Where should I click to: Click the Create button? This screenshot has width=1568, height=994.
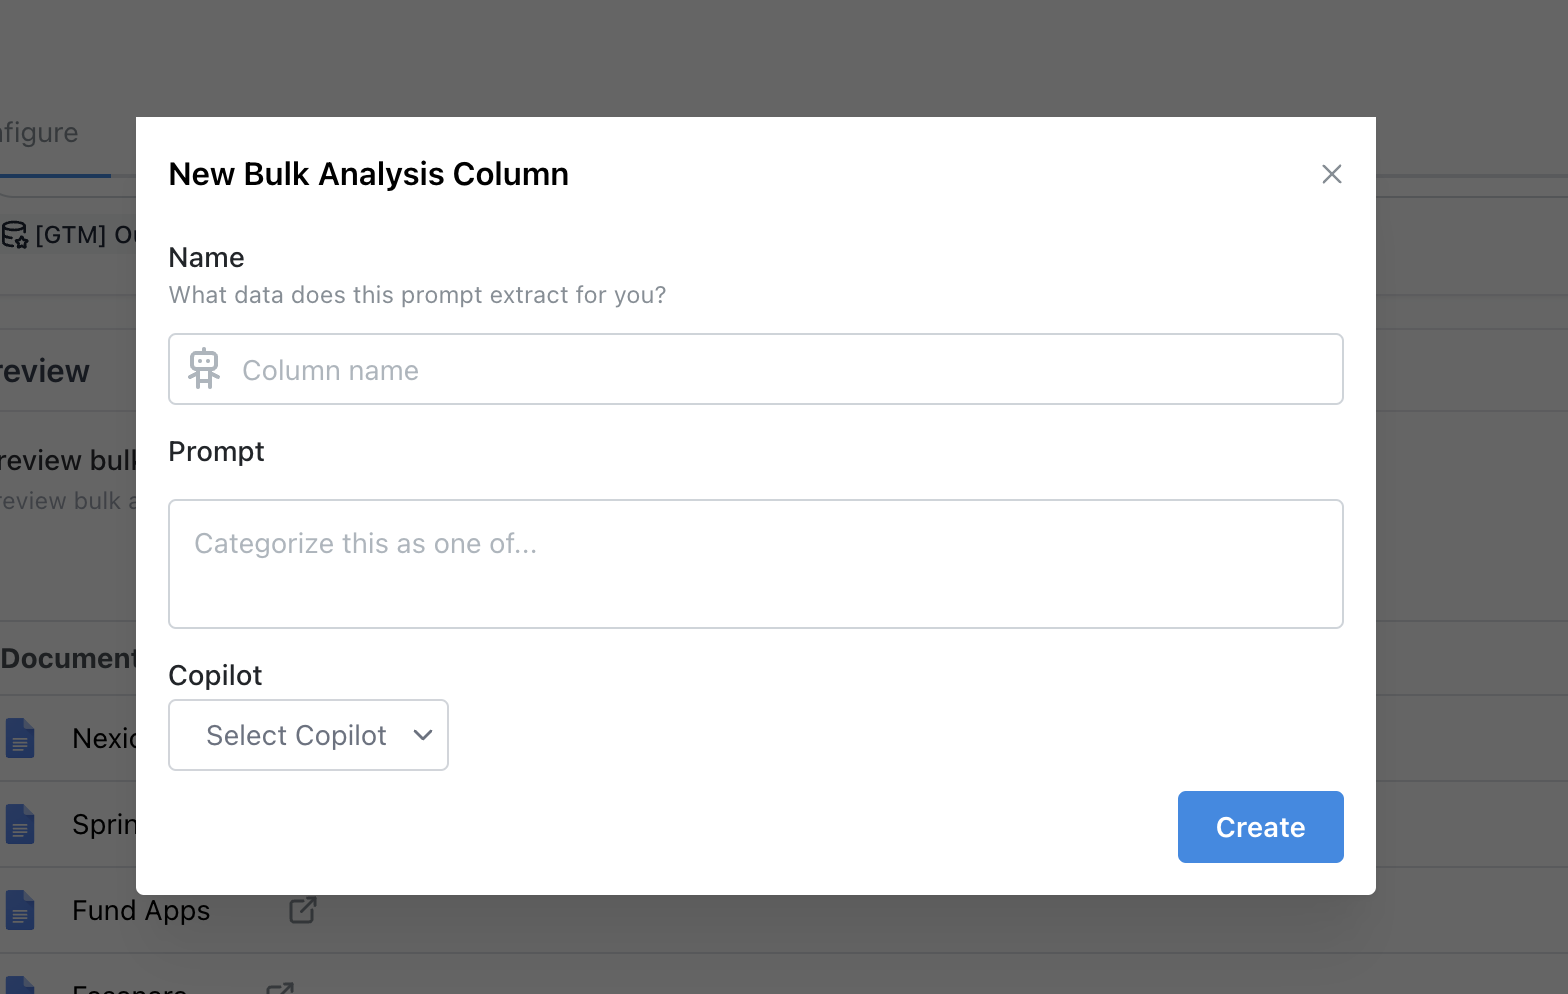(1260, 827)
